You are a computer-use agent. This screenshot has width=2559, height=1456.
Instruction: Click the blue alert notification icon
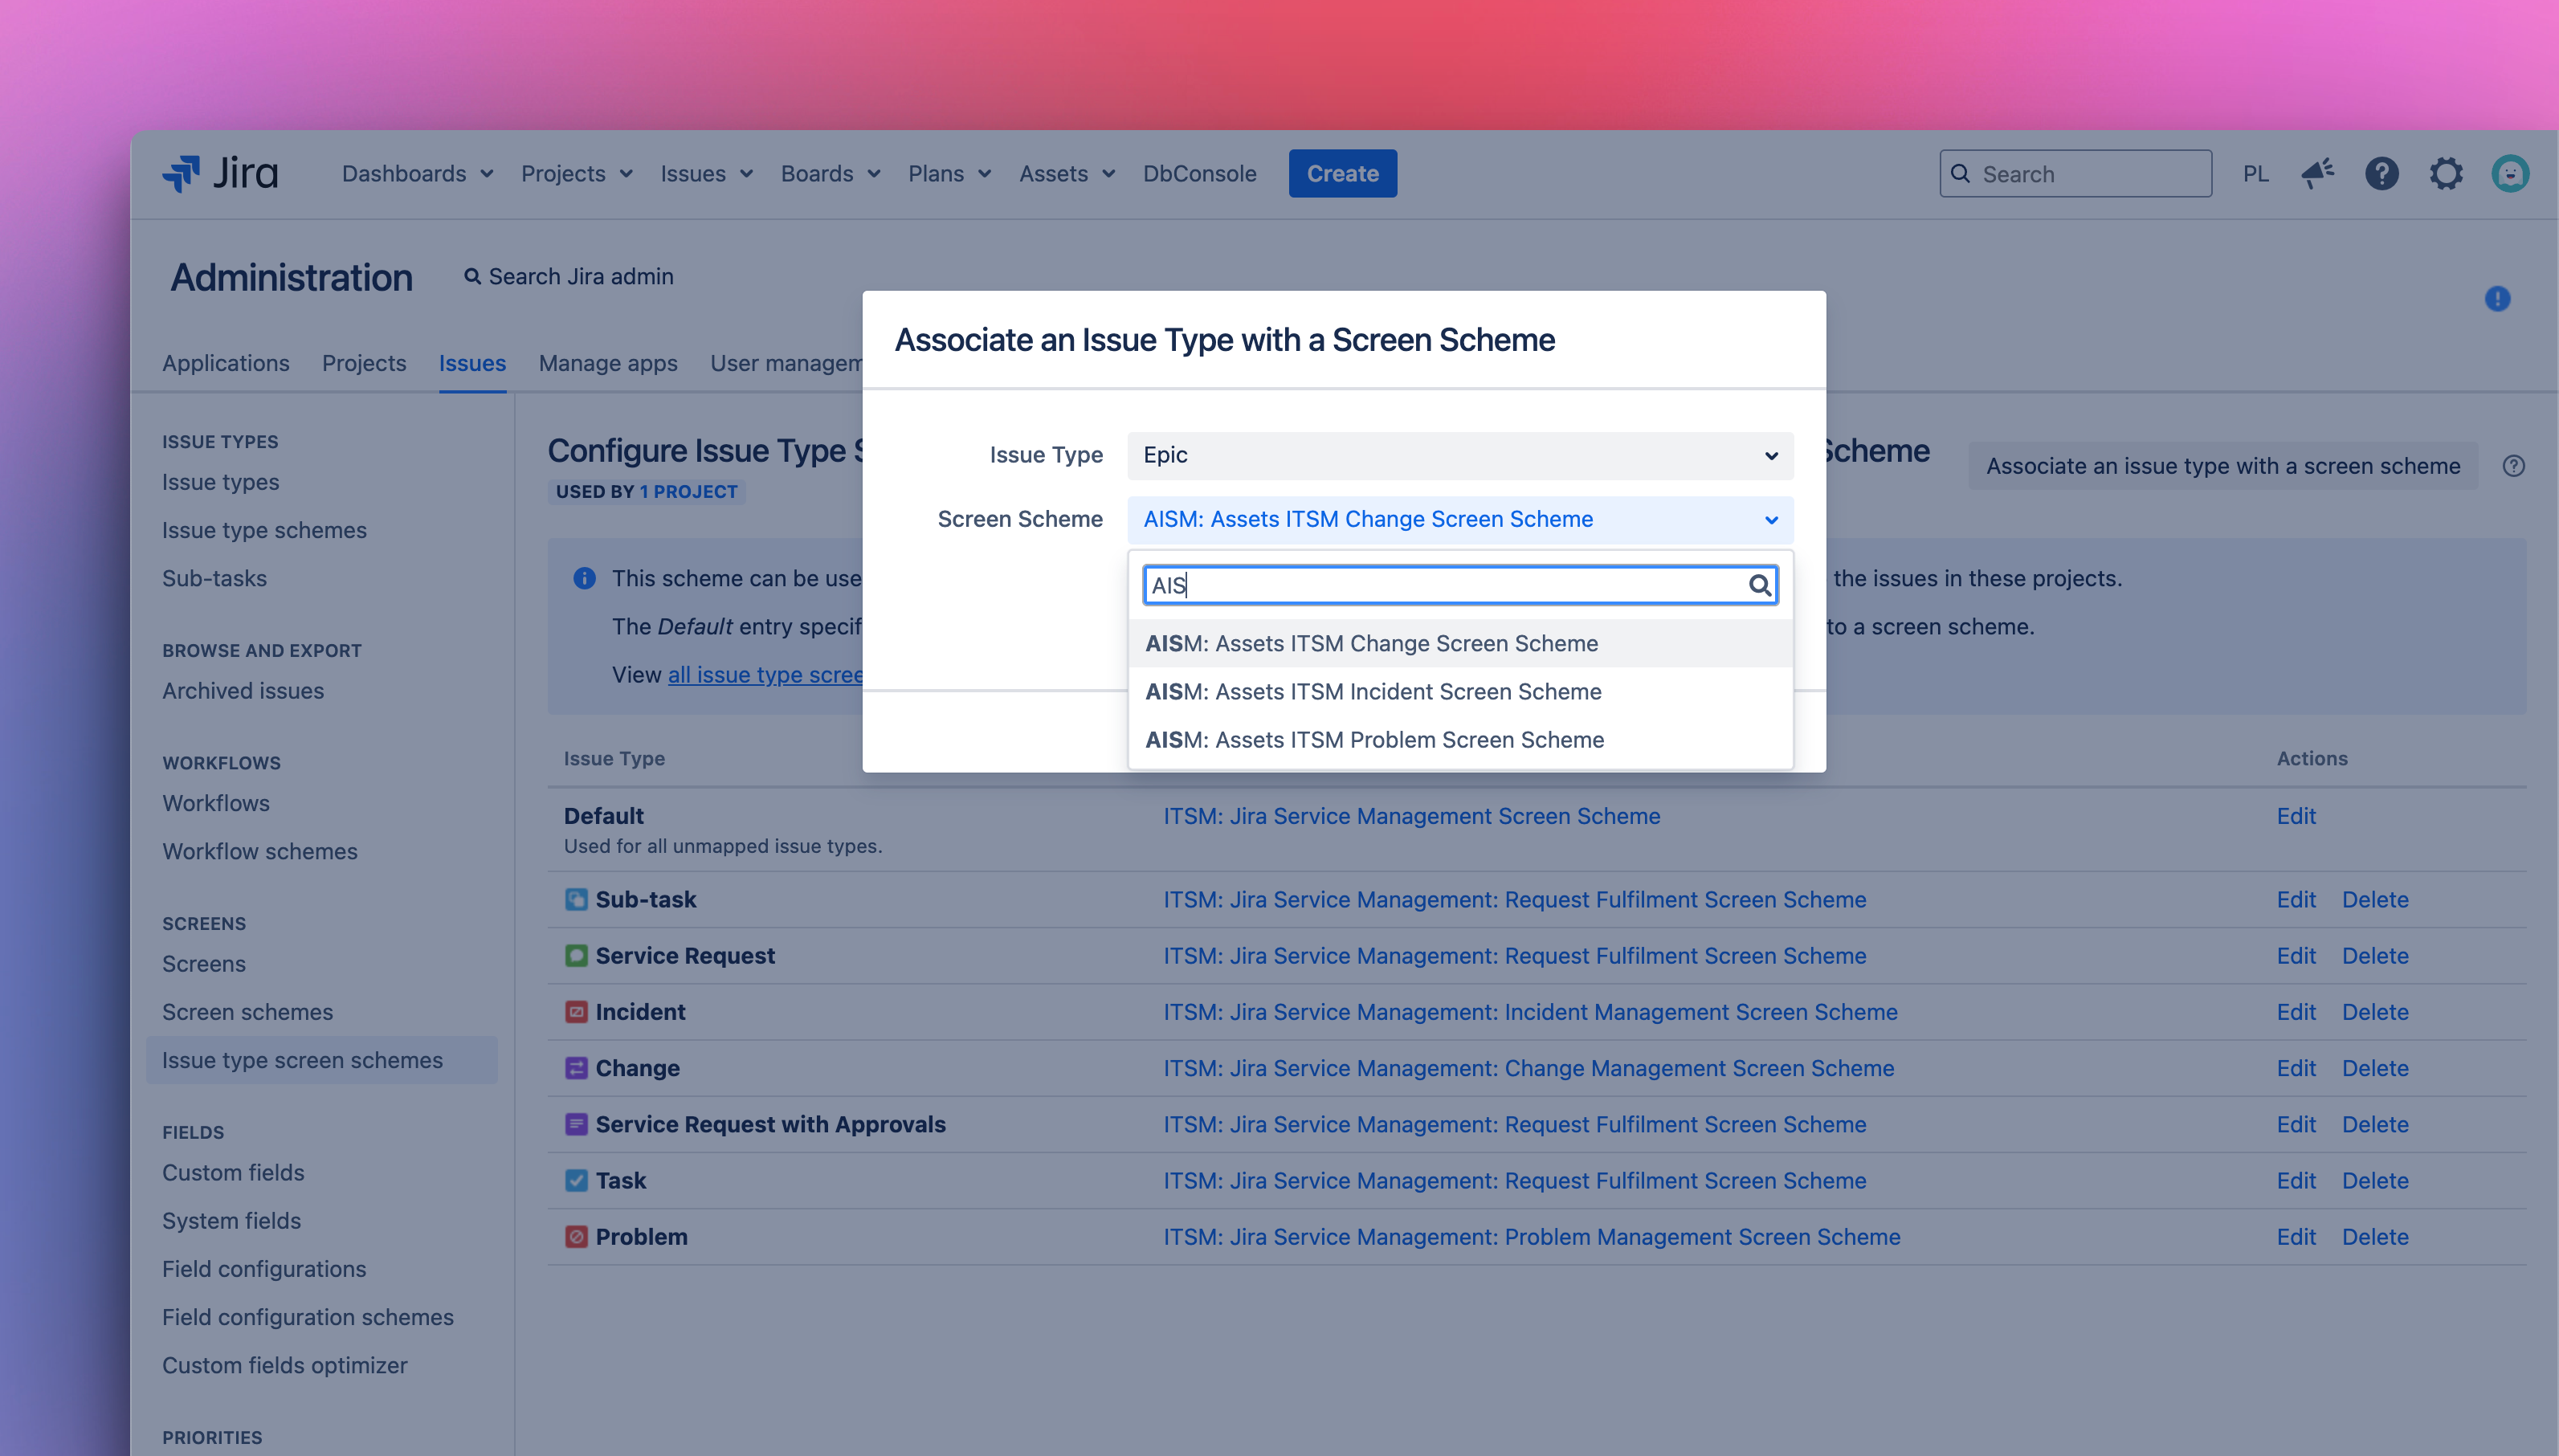pyautogui.click(x=2497, y=299)
